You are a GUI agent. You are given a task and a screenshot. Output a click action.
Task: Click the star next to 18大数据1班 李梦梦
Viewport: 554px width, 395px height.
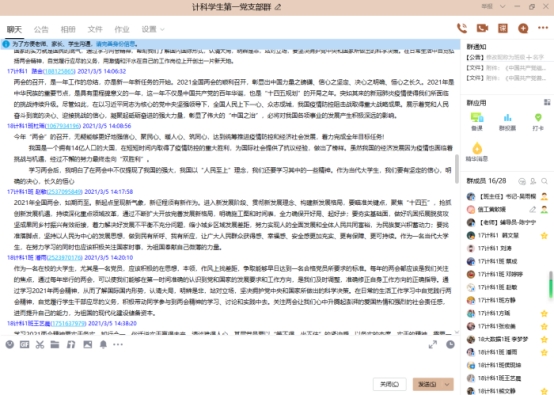544,340
